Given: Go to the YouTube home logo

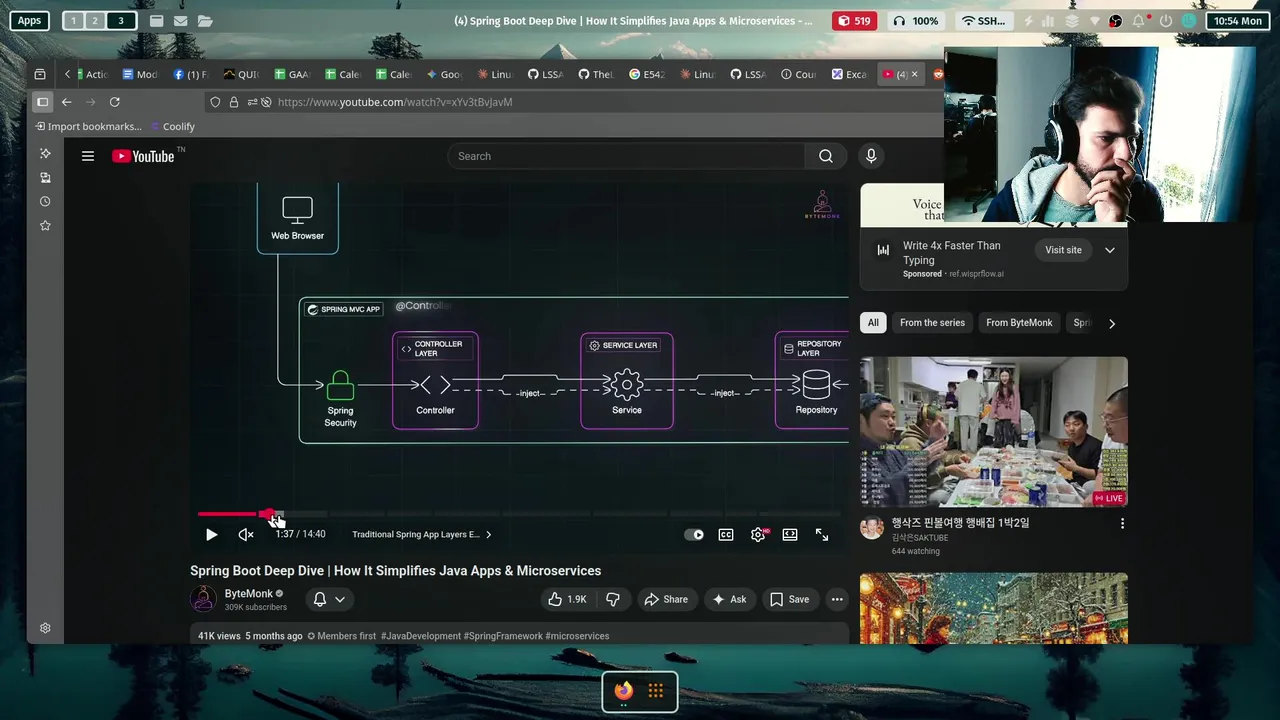Looking at the screenshot, I should point(143,156).
